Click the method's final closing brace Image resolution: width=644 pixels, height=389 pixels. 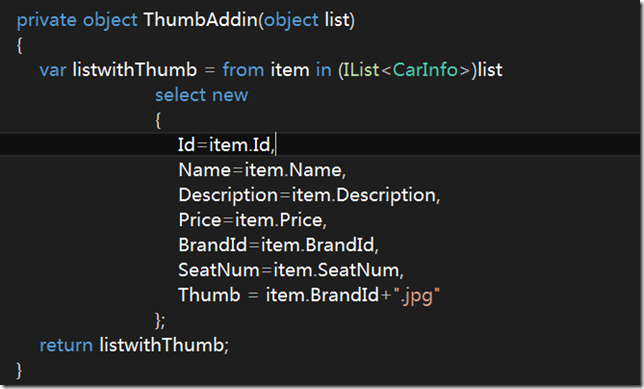pos(19,371)
